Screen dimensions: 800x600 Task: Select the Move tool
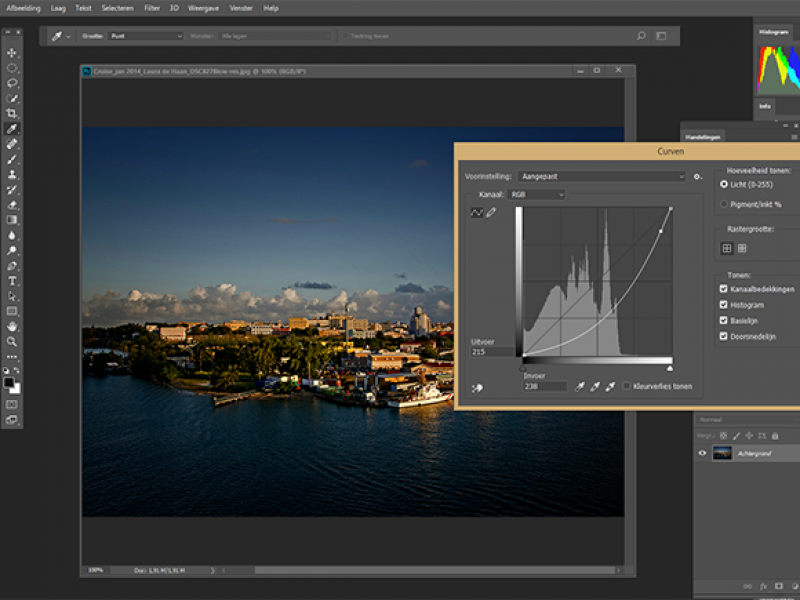tap(13, 53)
